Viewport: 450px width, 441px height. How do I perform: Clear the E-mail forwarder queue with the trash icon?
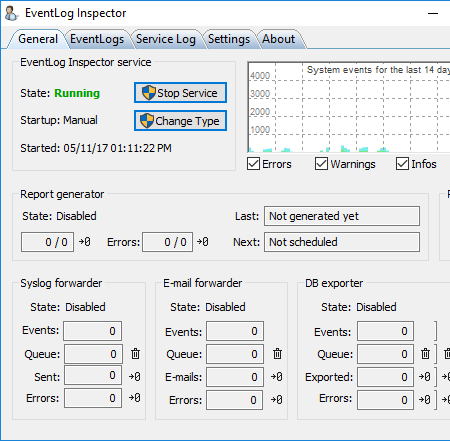point(277,353)
